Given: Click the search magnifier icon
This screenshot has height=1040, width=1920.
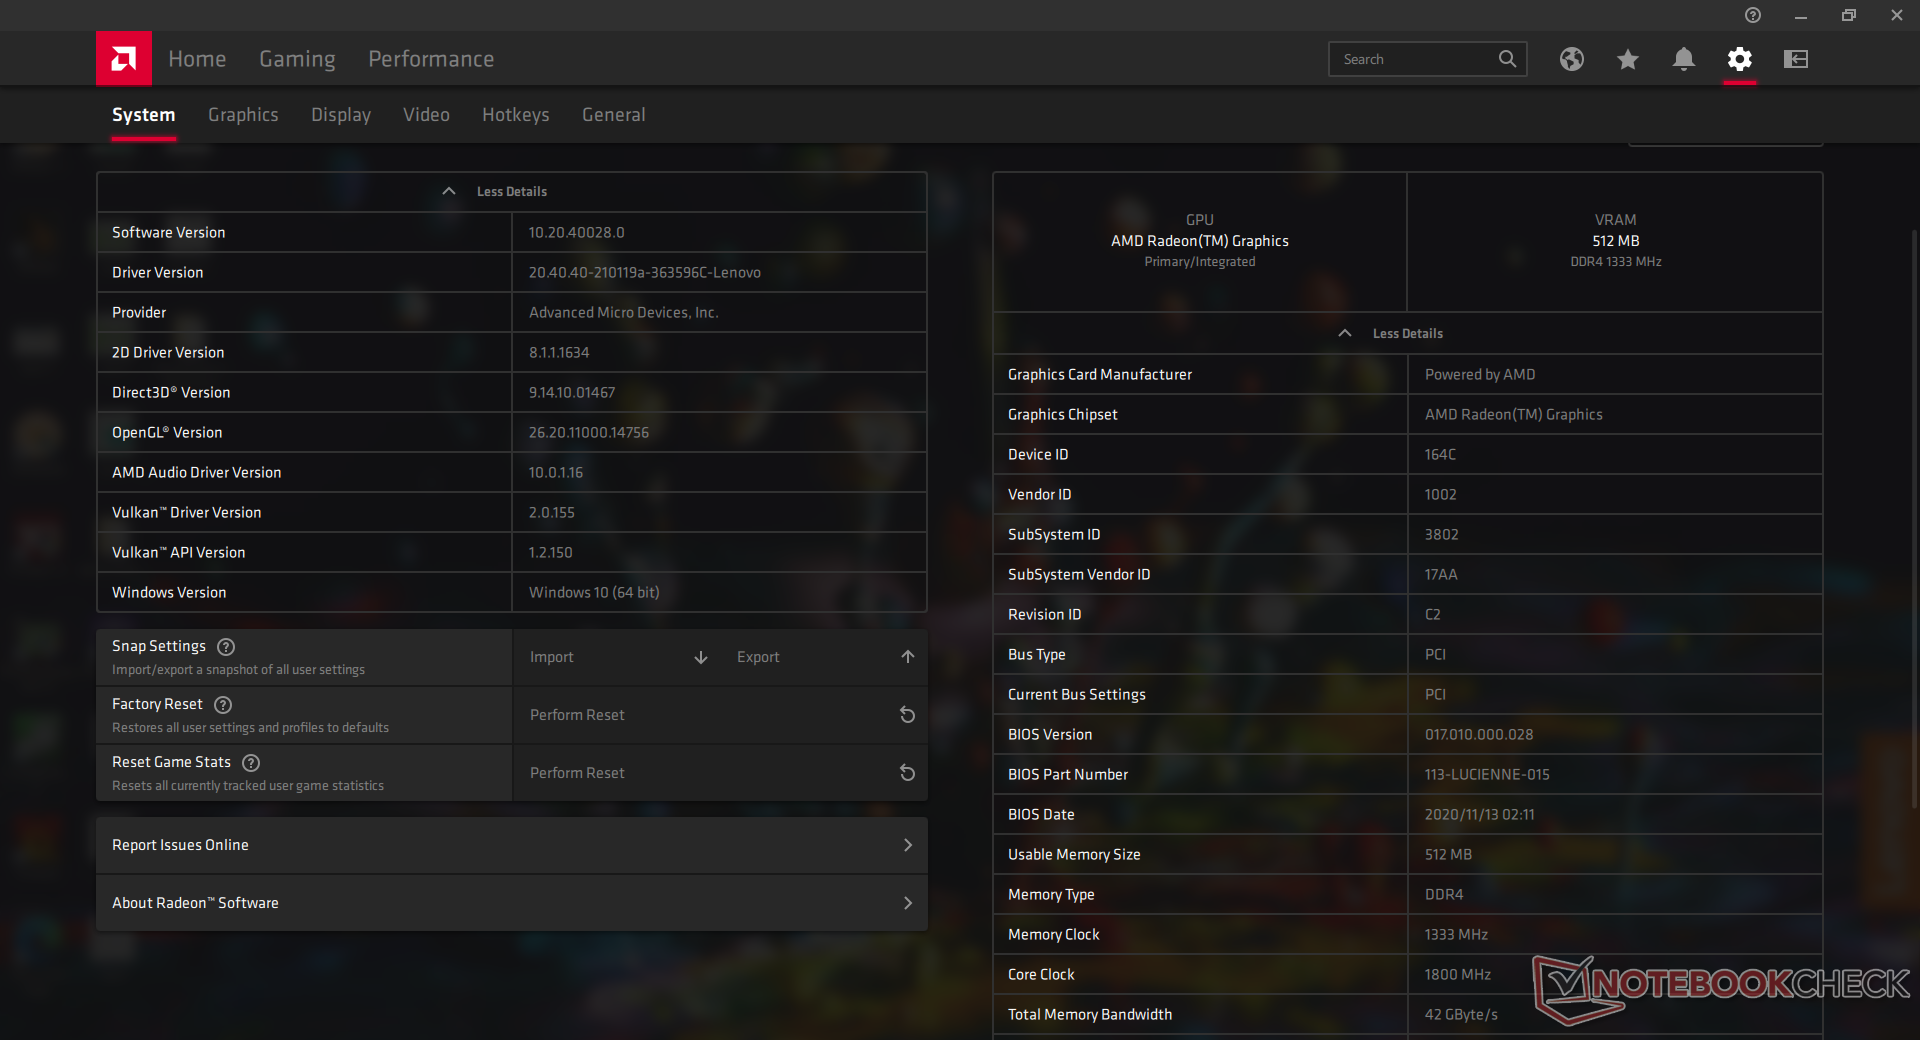Looking at the screenshot, I should point(1507,59).
